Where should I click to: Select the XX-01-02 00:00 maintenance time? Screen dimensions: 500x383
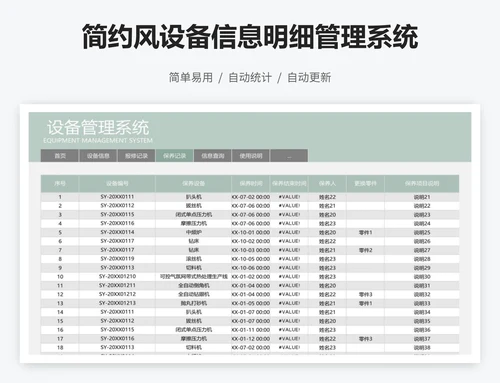251,277
